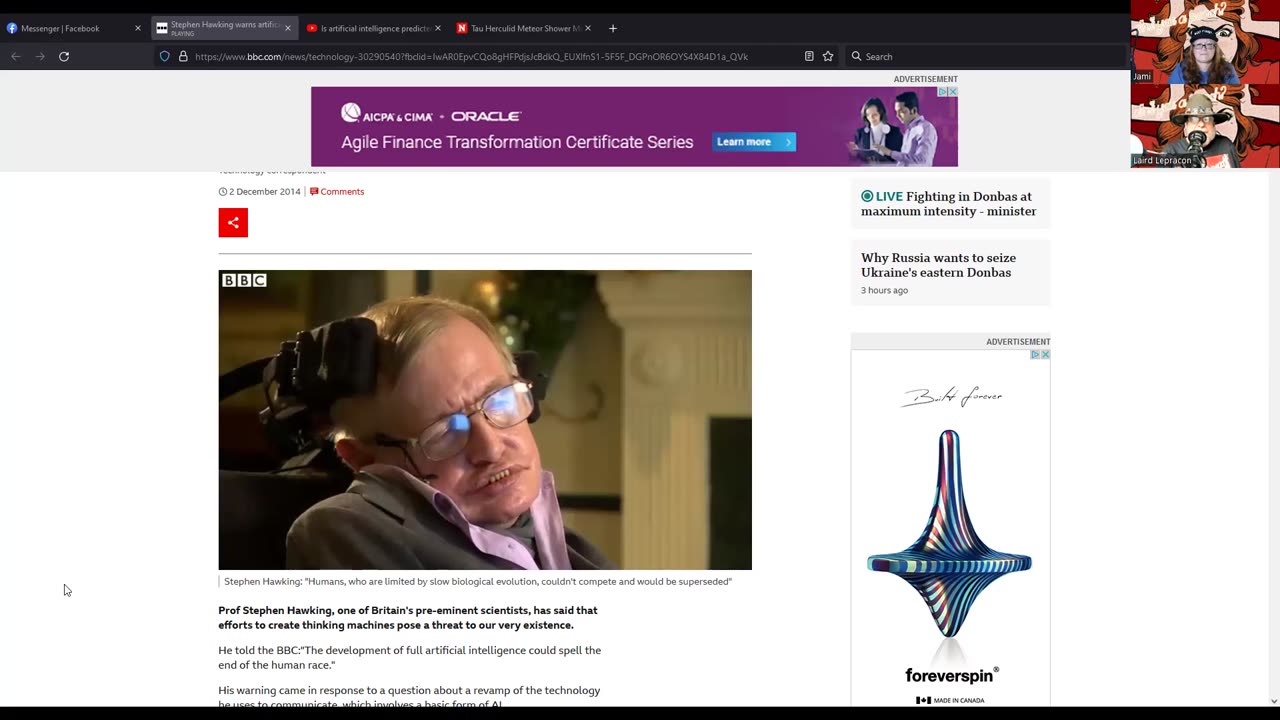The height and width of the screenshot is (720, 1280).
Task: Close the artificial intelligence YouTube tab
Action: pos(438,28)
